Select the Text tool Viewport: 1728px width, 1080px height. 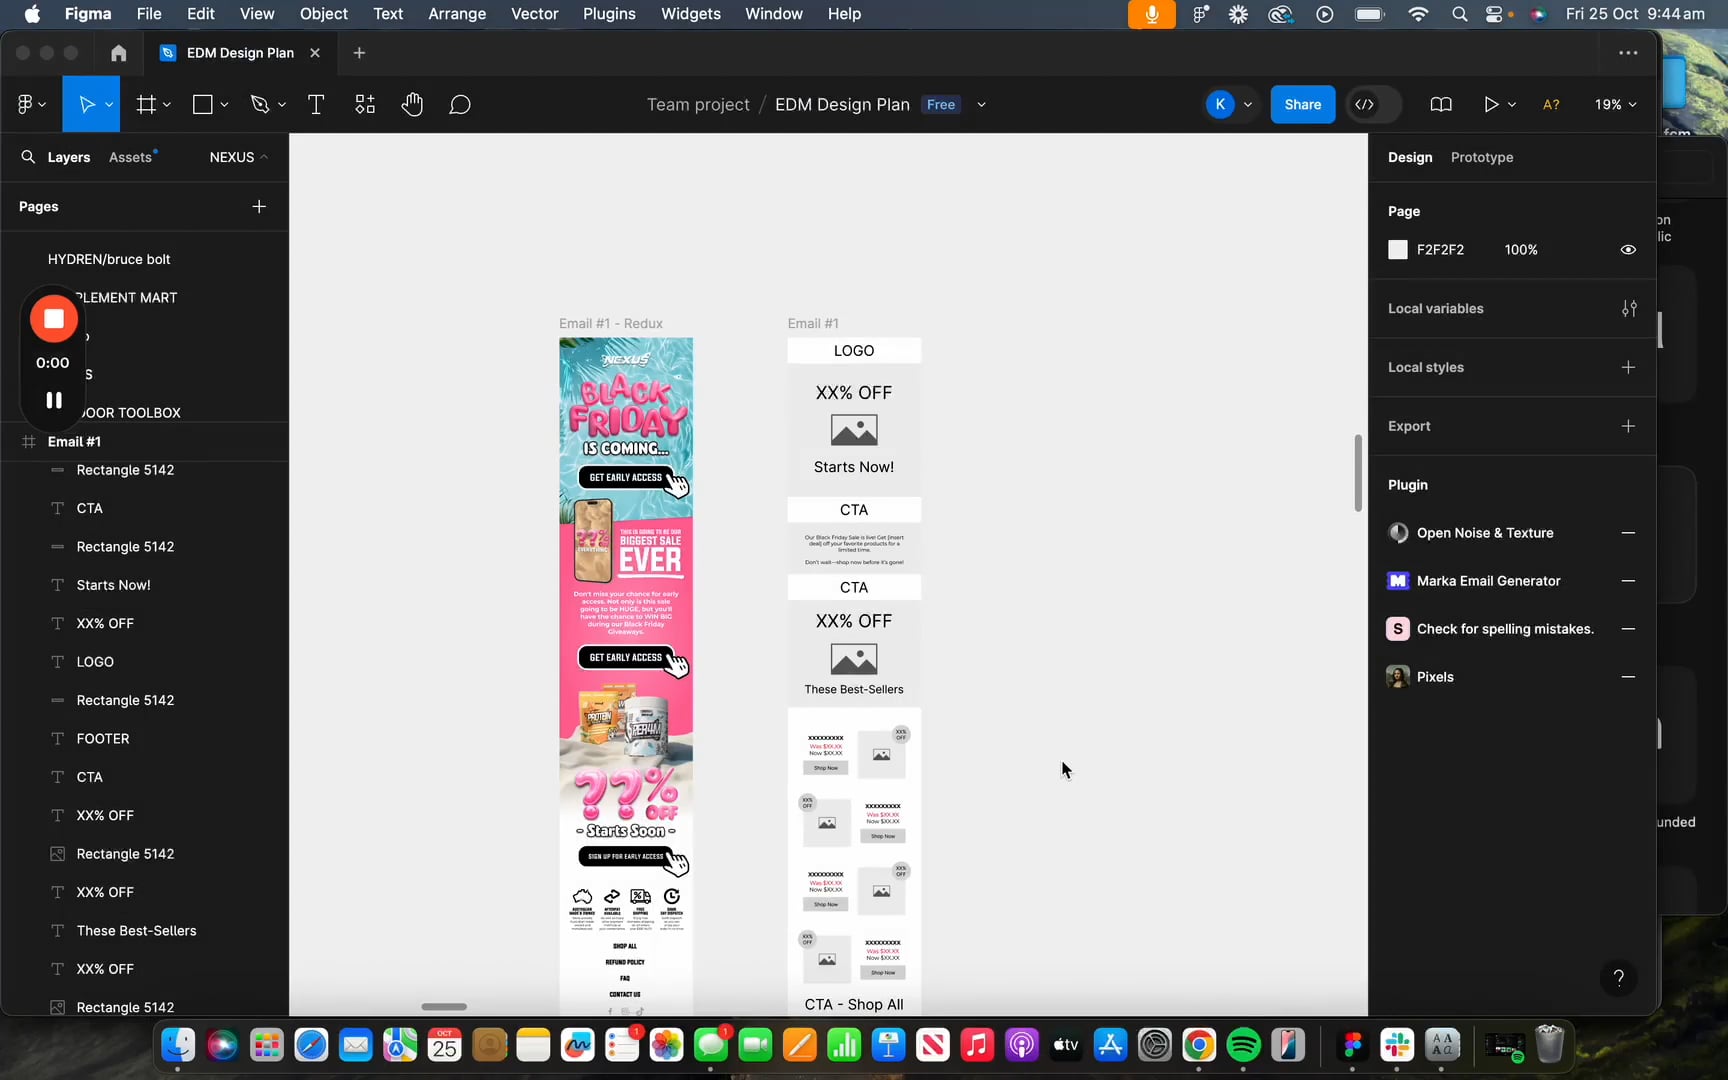316,104
